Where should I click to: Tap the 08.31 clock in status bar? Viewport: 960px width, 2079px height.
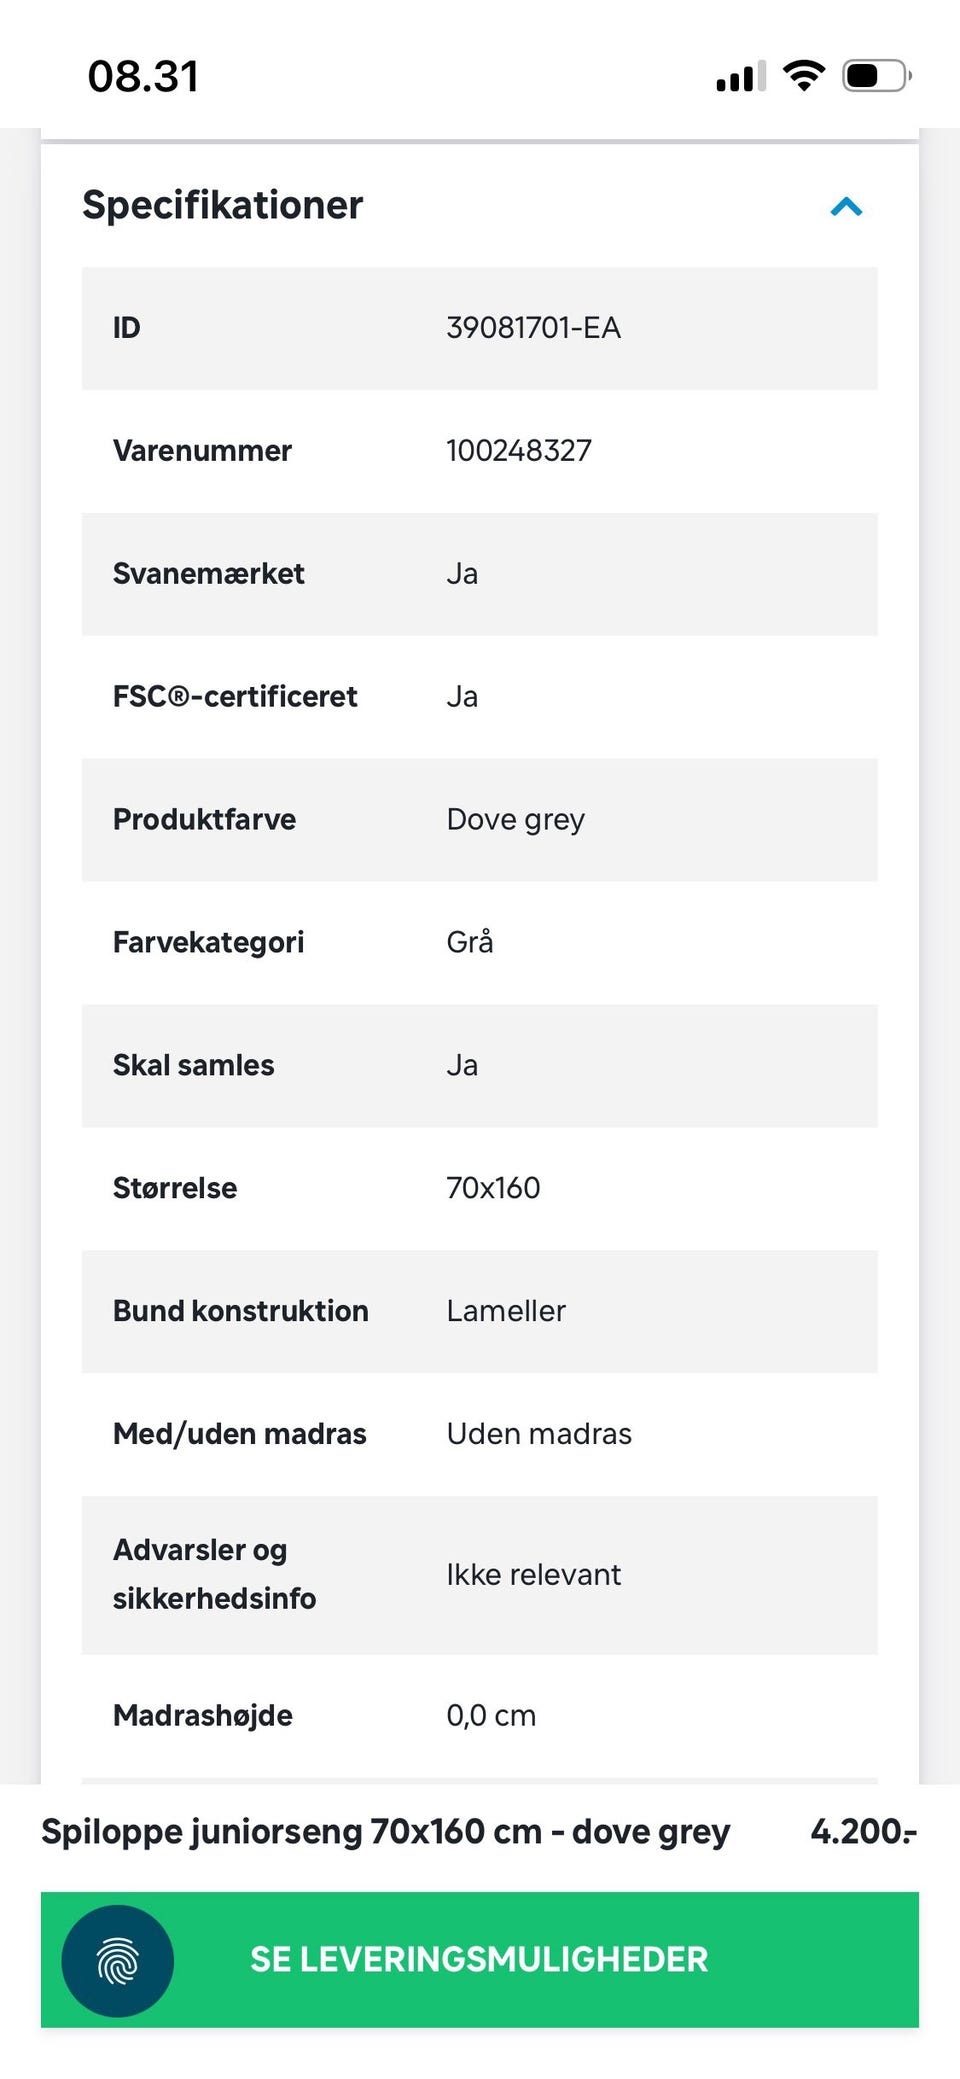click(x=143, y=77)
